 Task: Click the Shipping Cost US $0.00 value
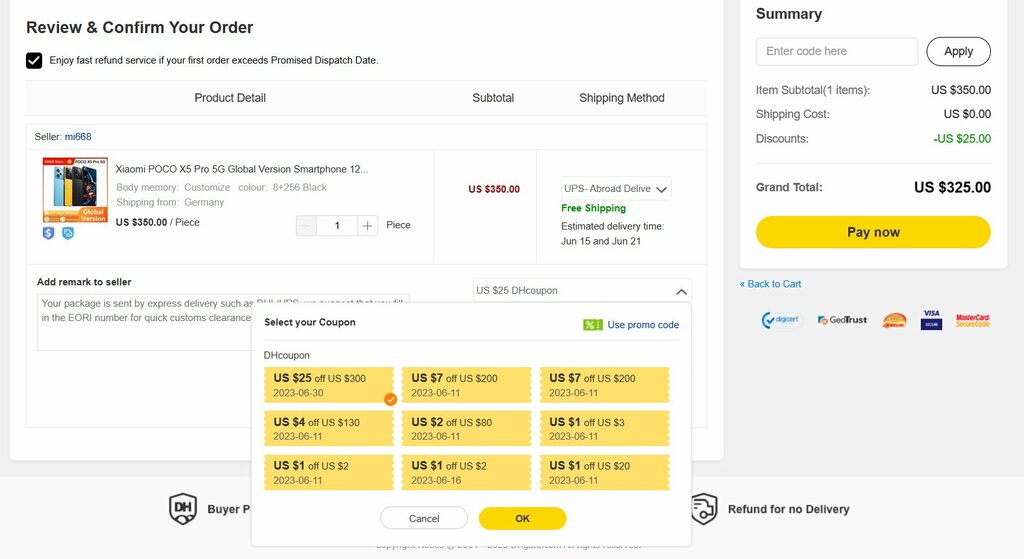pos(967,114)
